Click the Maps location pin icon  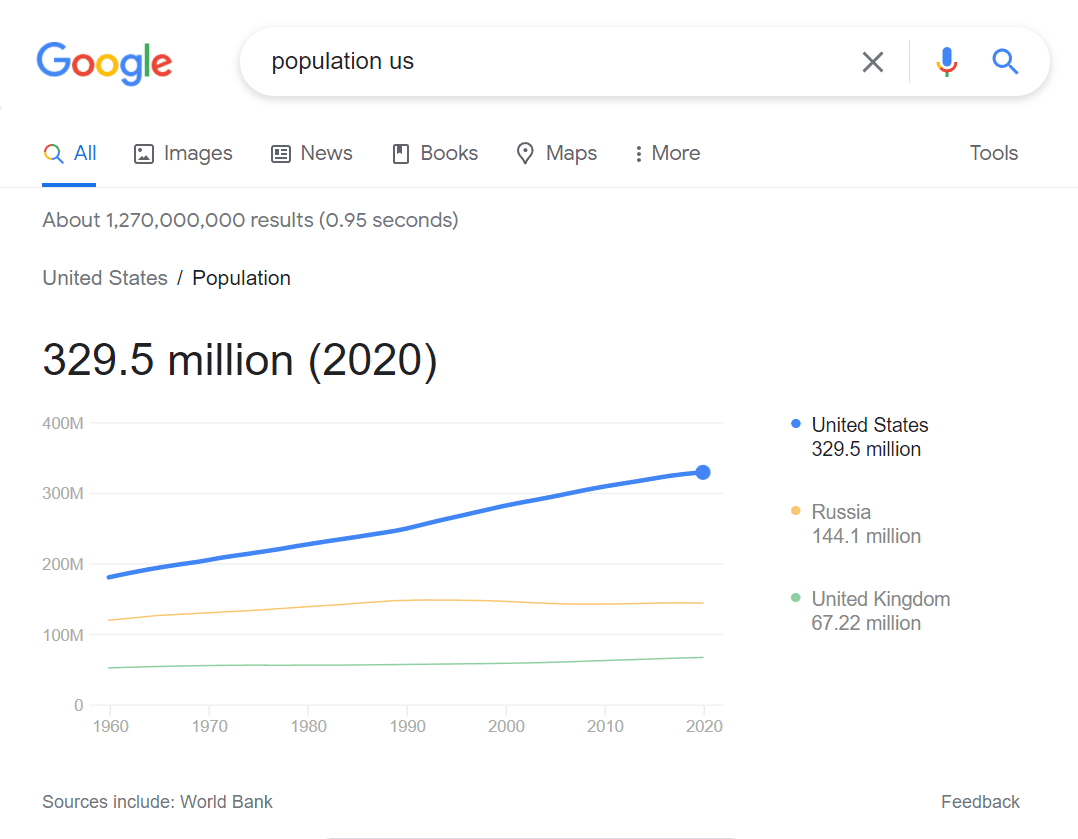(525, 153)
